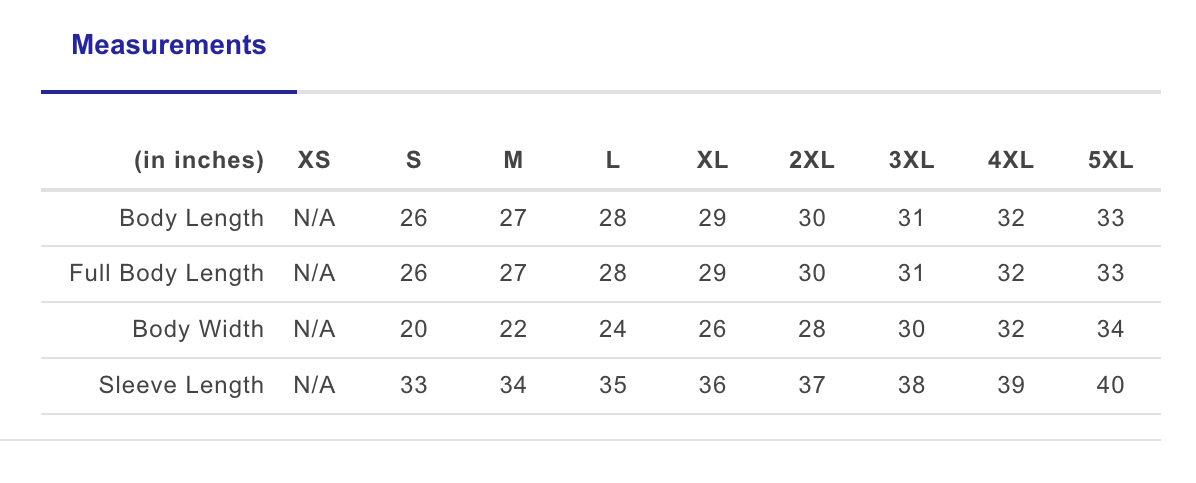Image resolution: width=1196 pixels, height=483 pixels.
Task: Click Body Width value for size S
Action: coord(413,330)
